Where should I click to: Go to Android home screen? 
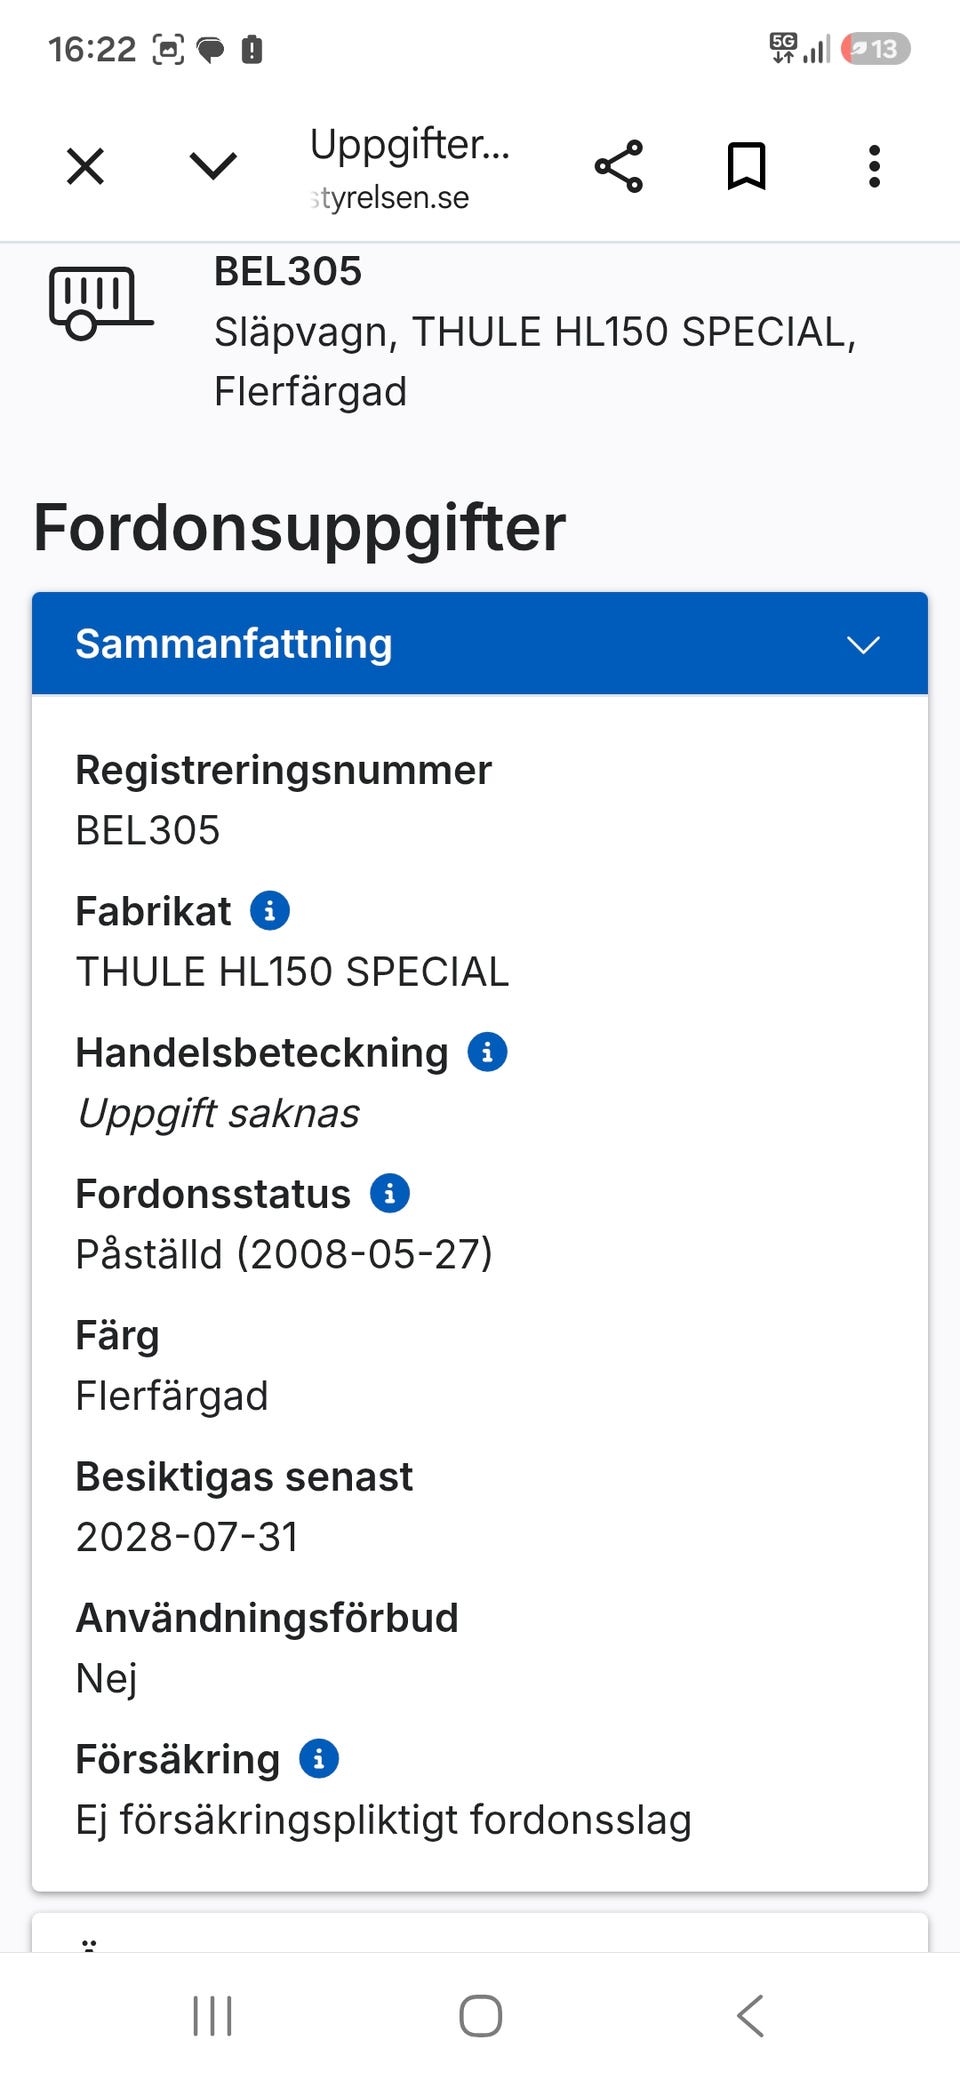[x=480, y=2016]
